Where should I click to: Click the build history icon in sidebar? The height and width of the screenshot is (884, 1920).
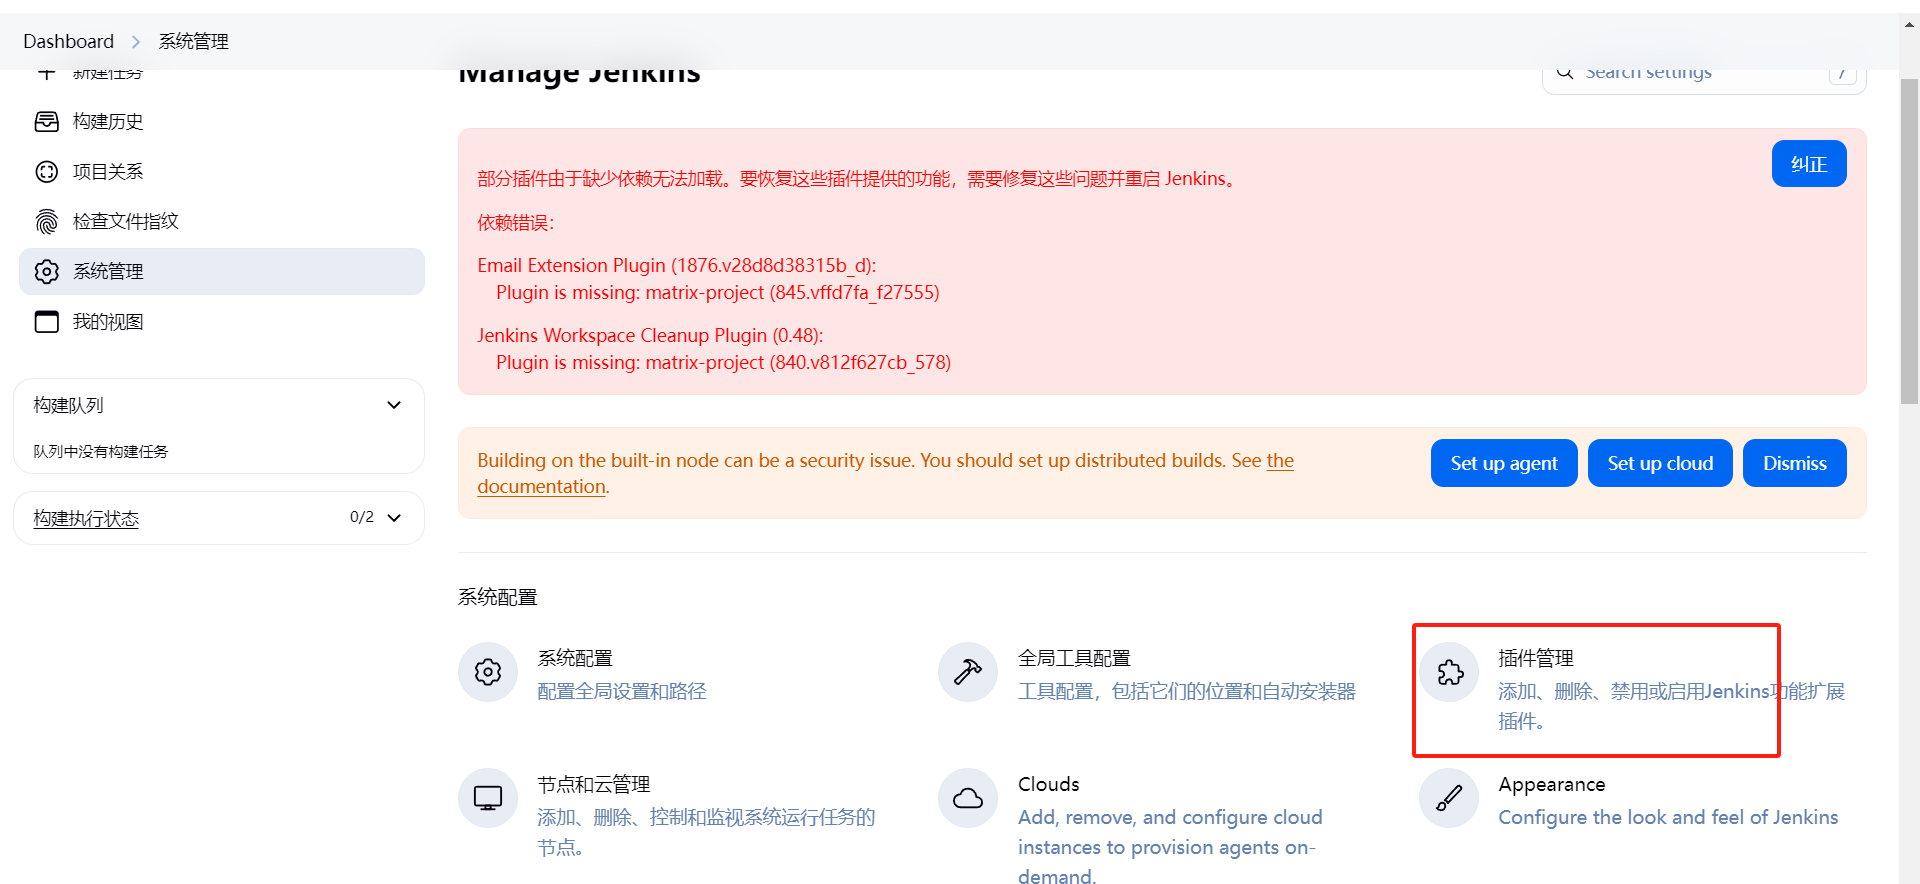[47, 122]
